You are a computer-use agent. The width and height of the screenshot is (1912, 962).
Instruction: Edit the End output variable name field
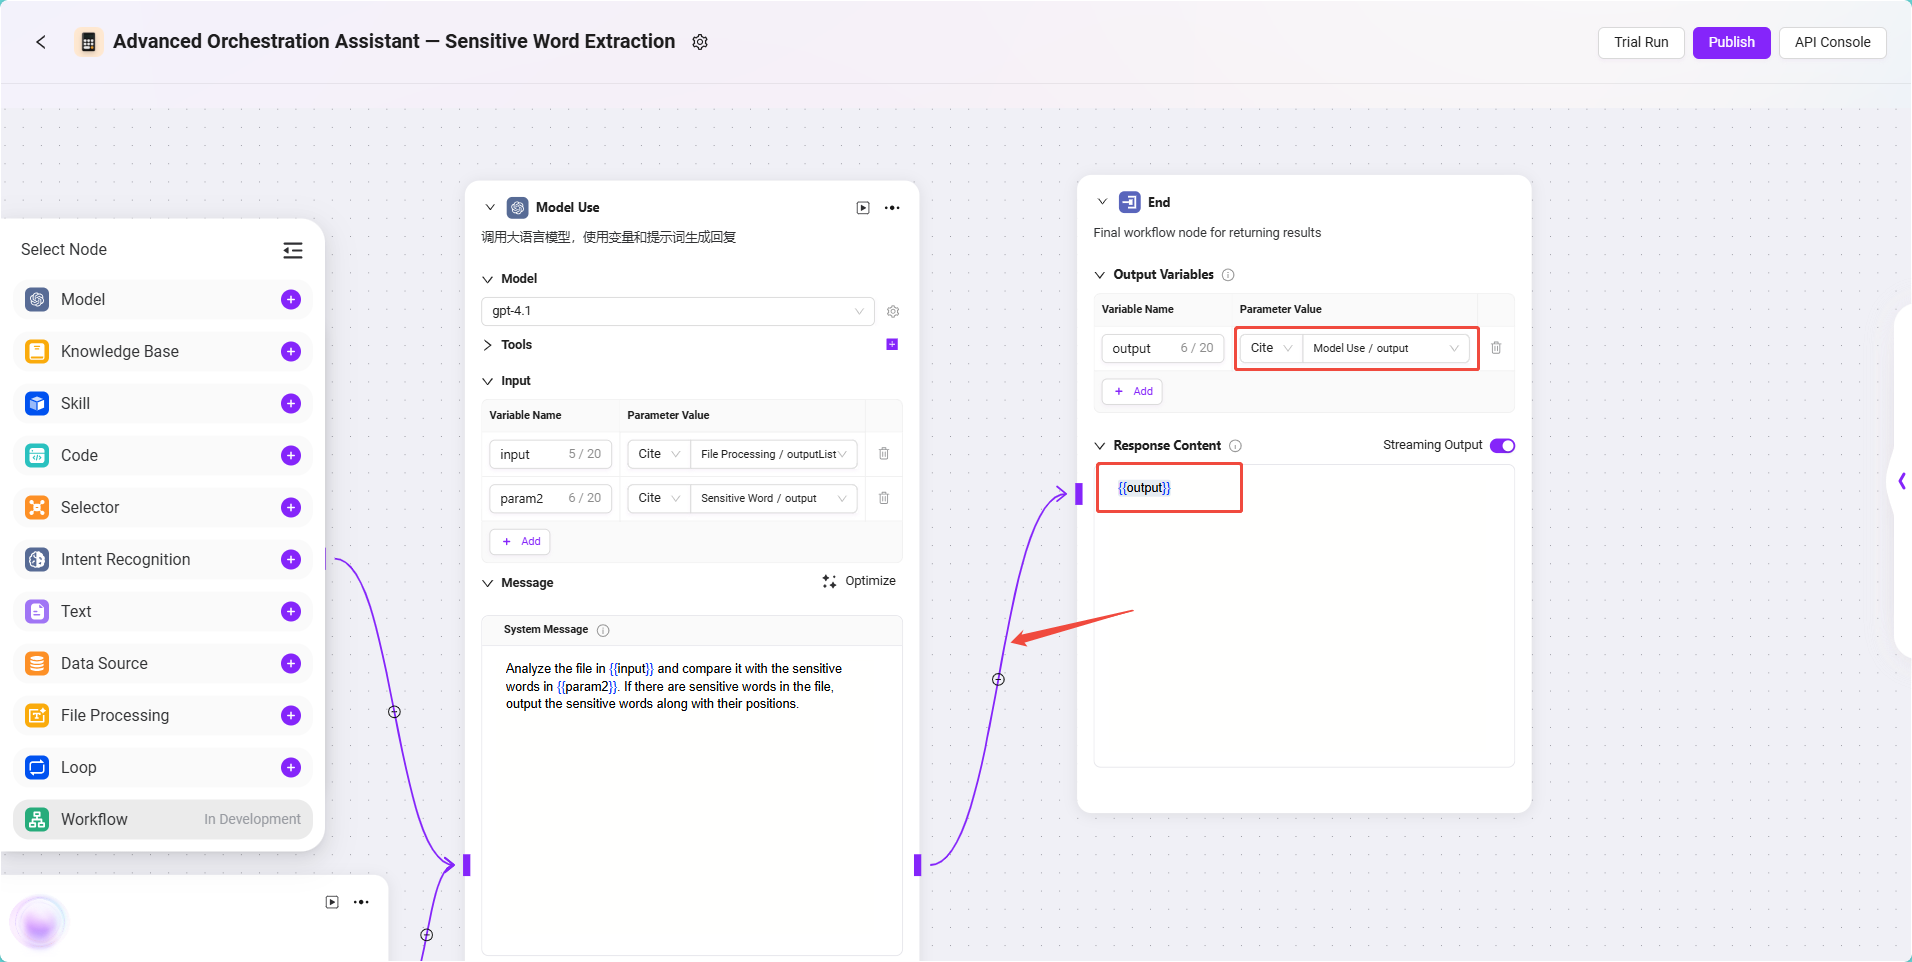[x=1162, y=348]
